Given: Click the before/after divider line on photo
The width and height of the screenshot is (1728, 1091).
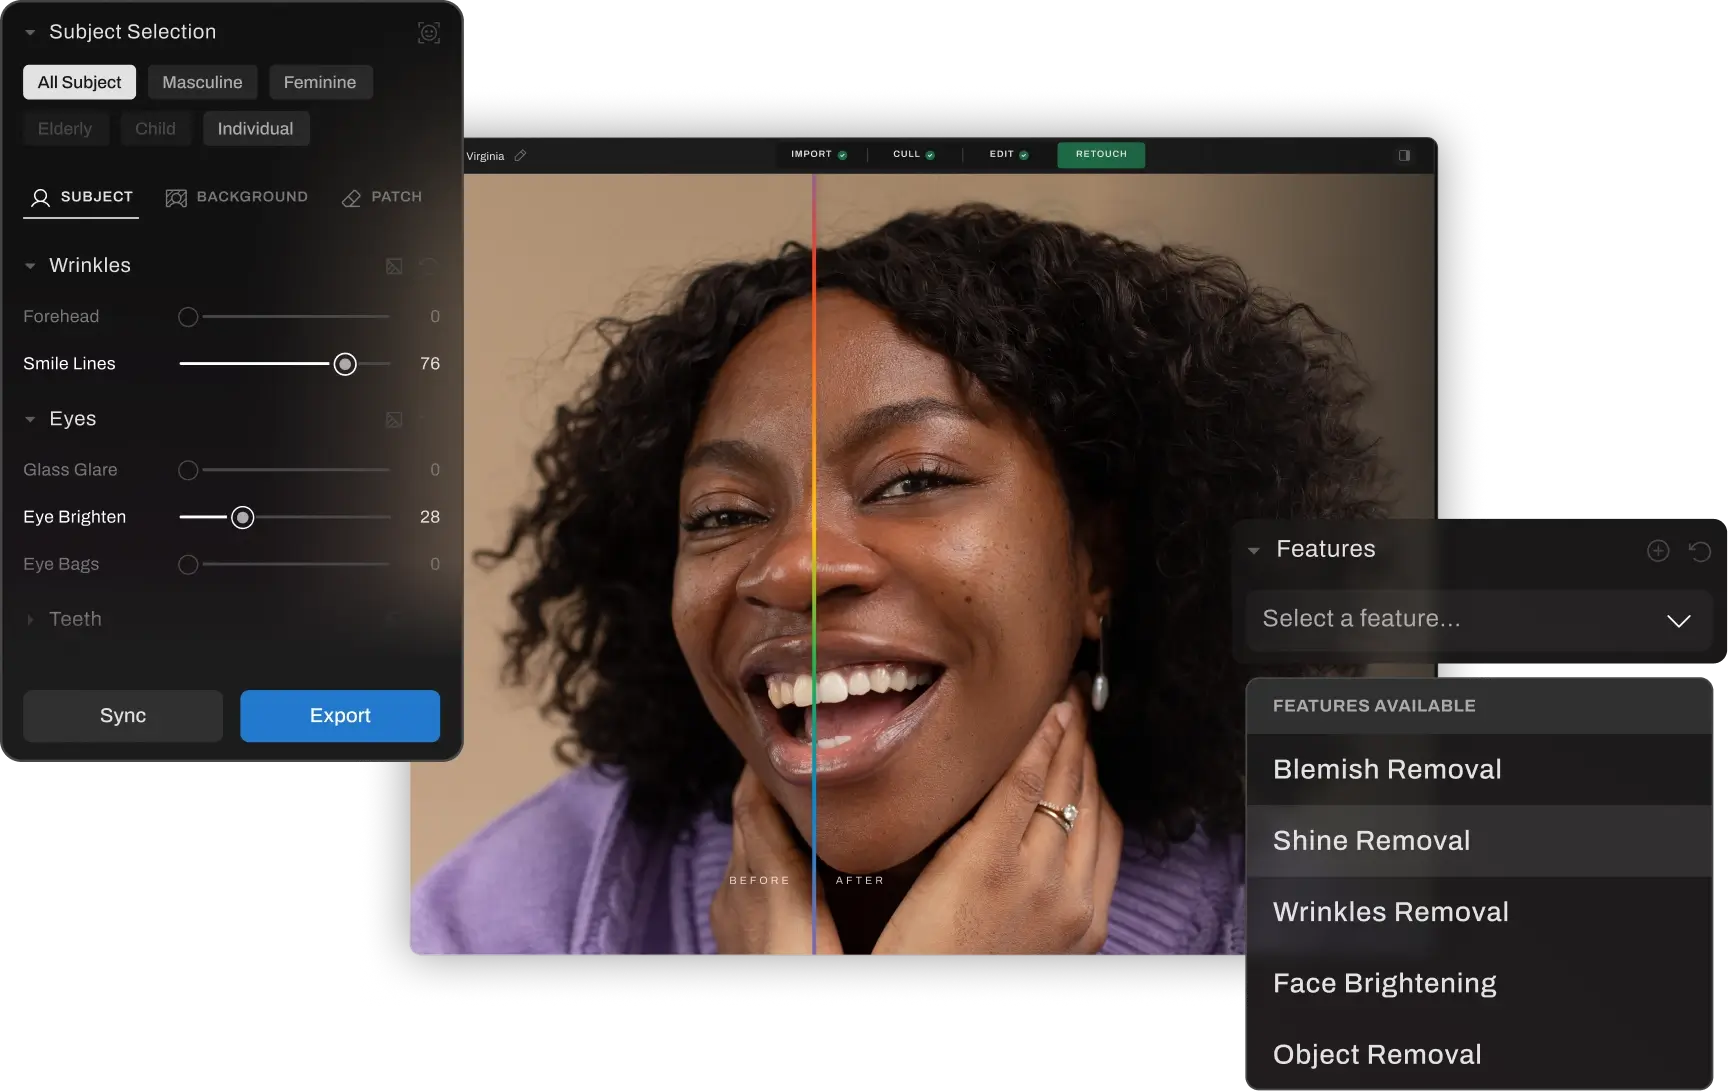Looking at the screenshot, I should point(814,565).
